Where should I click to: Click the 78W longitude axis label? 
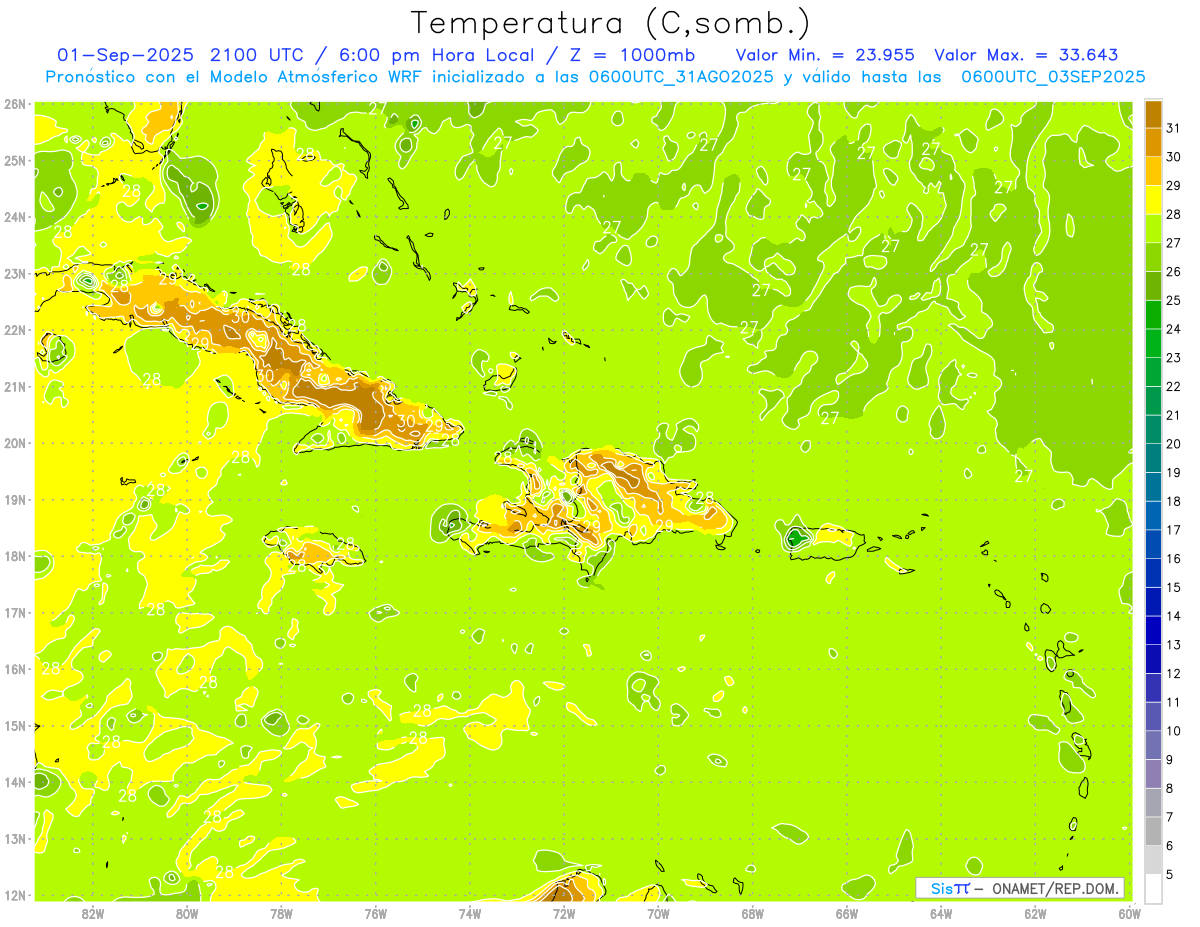click(281, 912)
